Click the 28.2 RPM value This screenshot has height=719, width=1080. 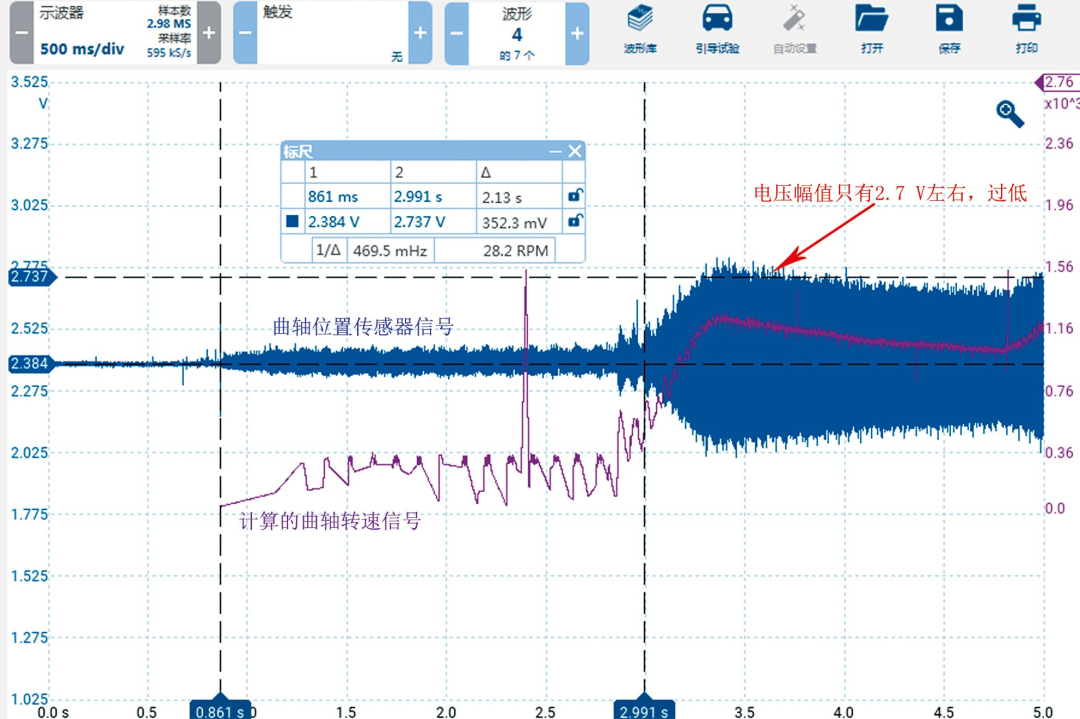[x=516, y=251]
